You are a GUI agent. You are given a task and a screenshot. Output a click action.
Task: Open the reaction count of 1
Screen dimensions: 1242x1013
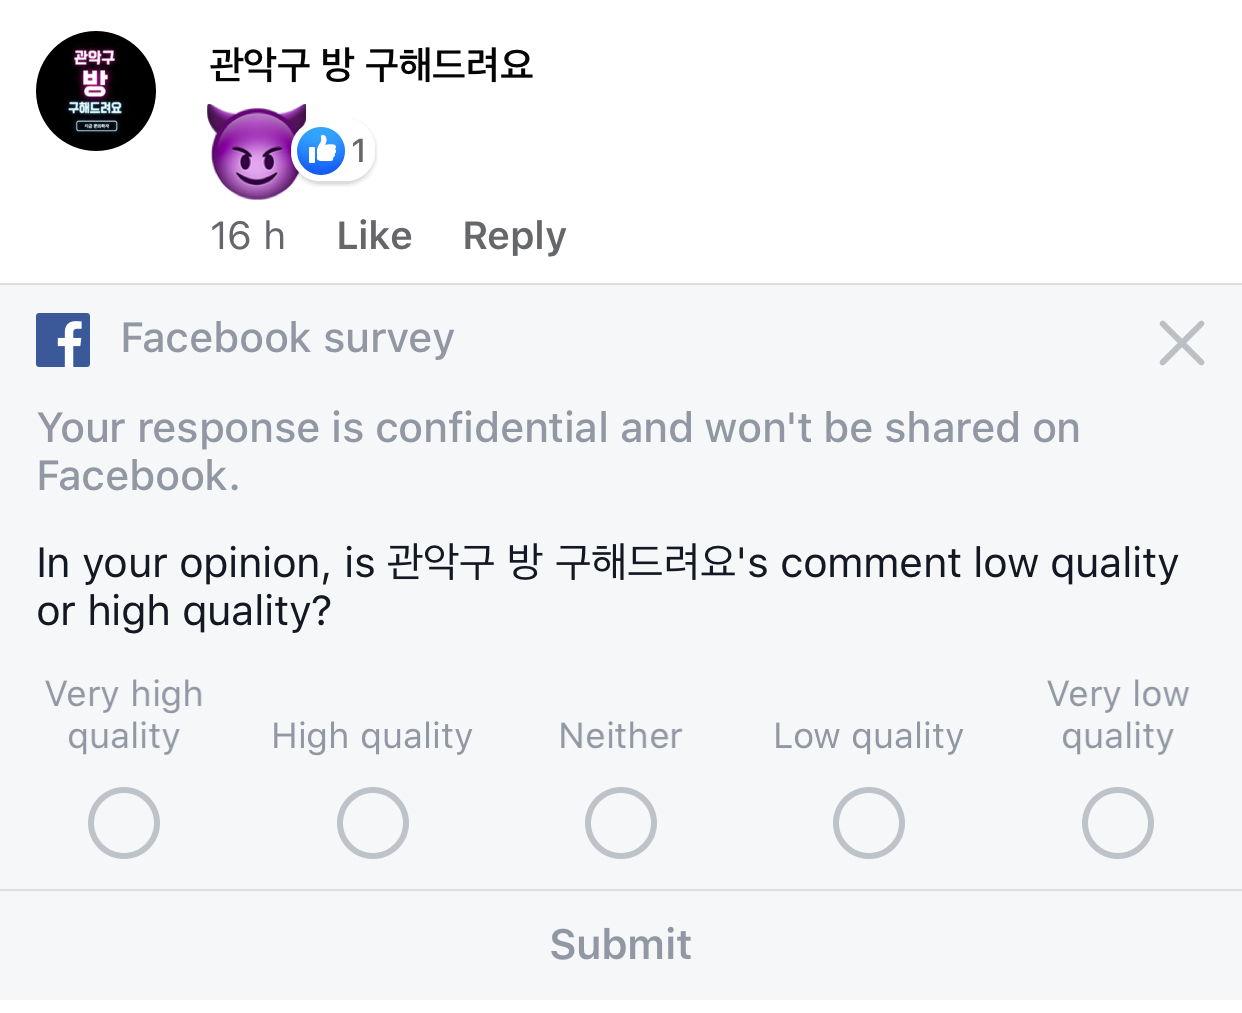pyautogui.click(x=358, y=151)
